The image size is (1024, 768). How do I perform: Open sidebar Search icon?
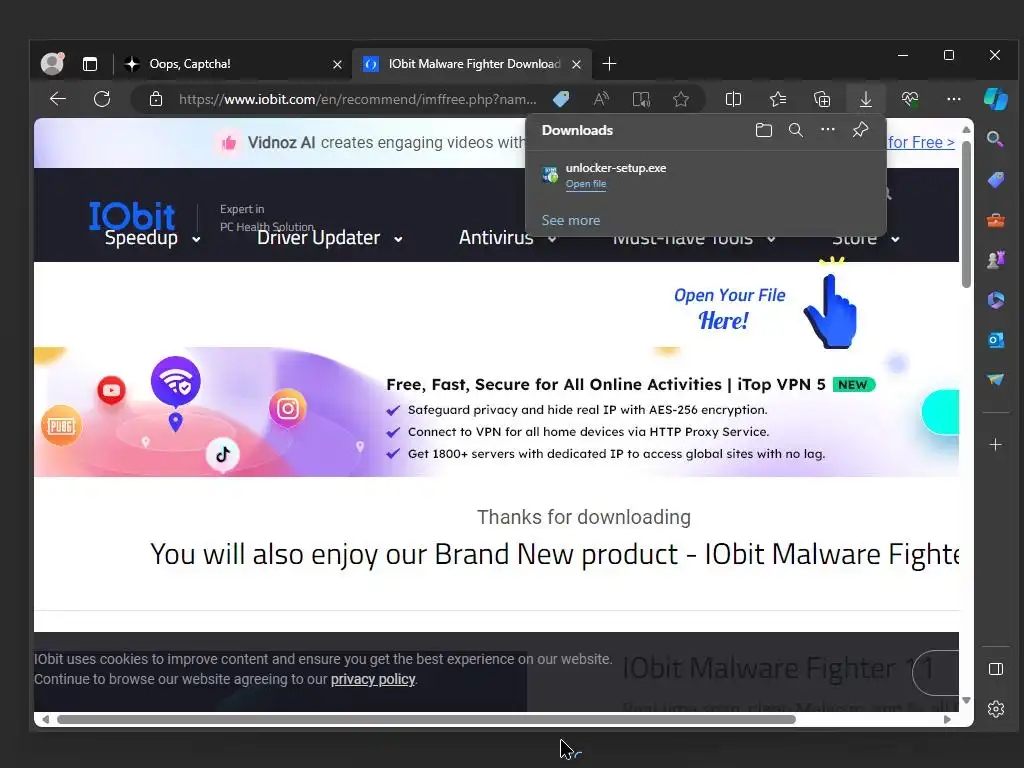point(995,139)
